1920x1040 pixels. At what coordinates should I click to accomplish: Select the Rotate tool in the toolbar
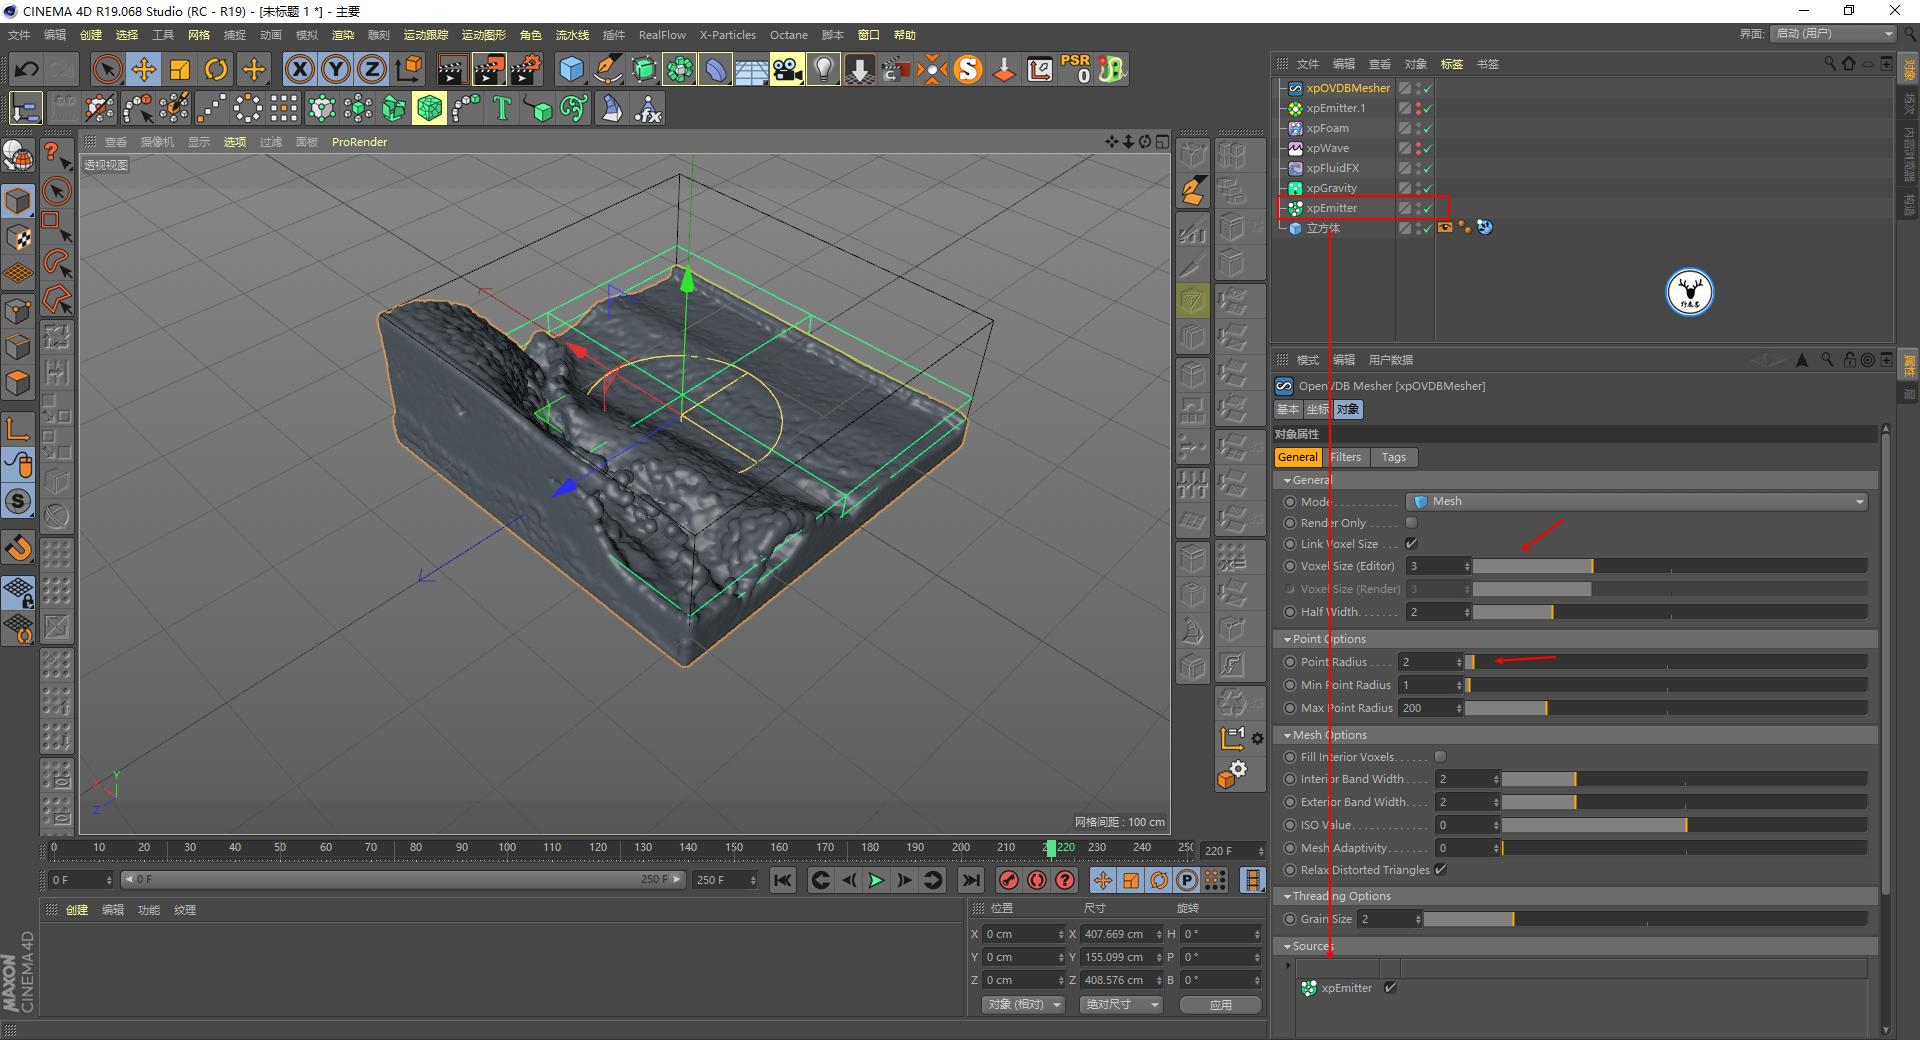point(217,69)
